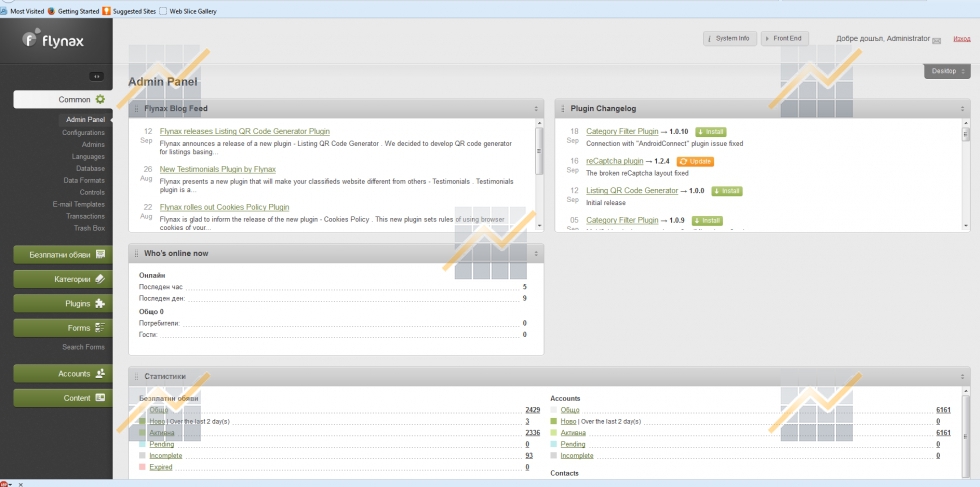
Task: Click the Изход logout link
Action: click(962, 39)
